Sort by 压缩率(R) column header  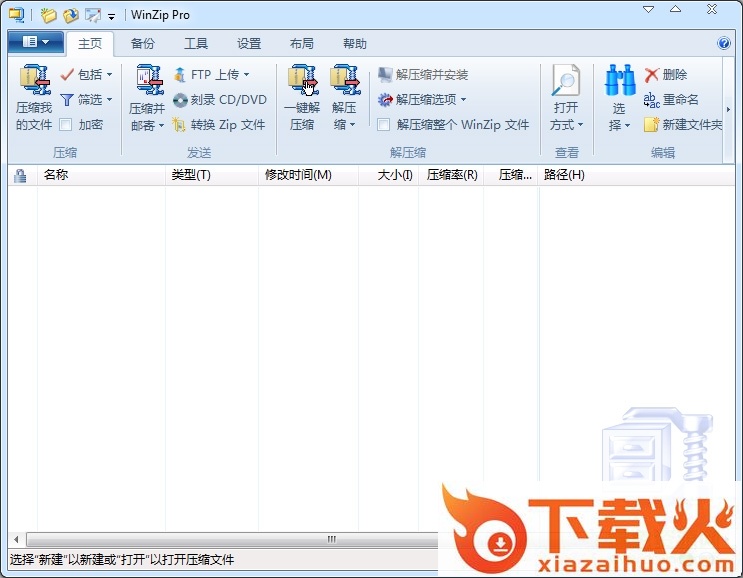tap(451, 175)
